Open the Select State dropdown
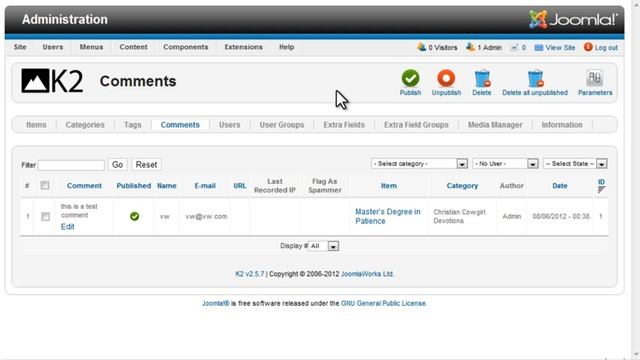The height and width of the screenshot is (360, 640). point(575,164)
